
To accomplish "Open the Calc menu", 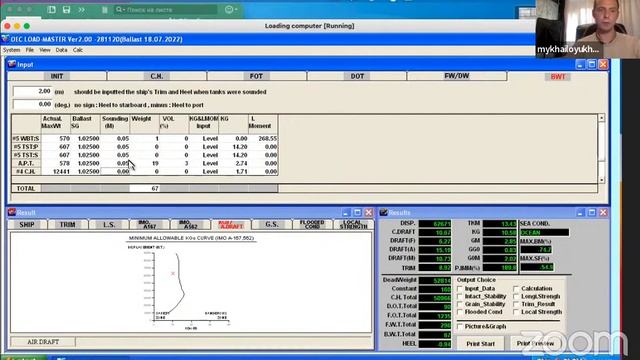I will pyautogui.click(x=78, y=50).
